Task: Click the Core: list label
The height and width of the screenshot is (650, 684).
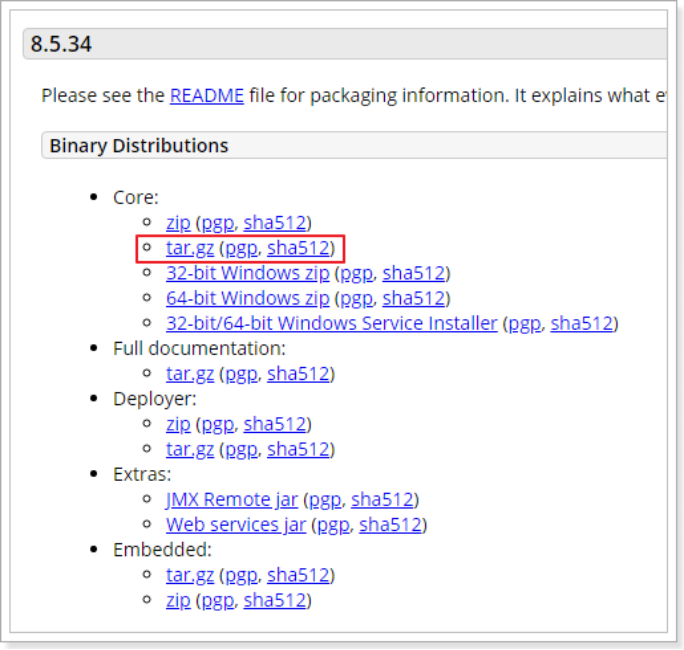Action: pyautogui.click(x=136, y=198)
